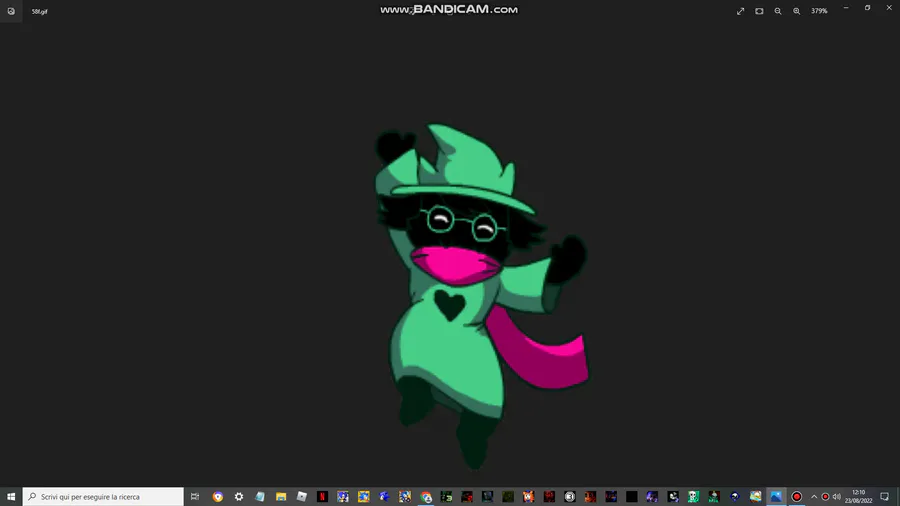The height and width of the screenshot is (506, 900).
Task: Open the white circled 3 taskbar icon
Action: click(x=569, y=497)
